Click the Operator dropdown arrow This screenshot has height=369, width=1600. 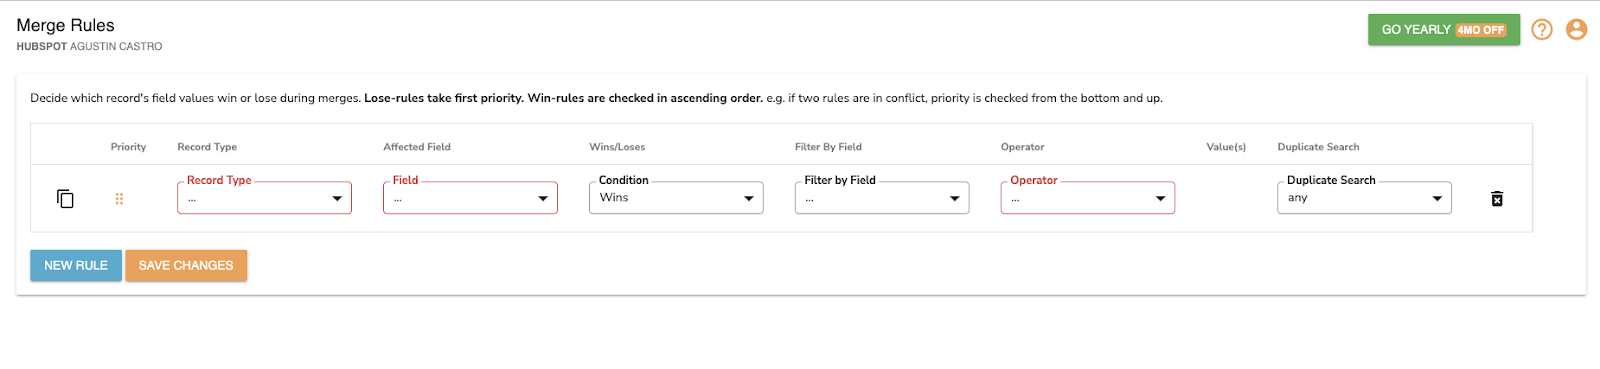click(1160, 198)
